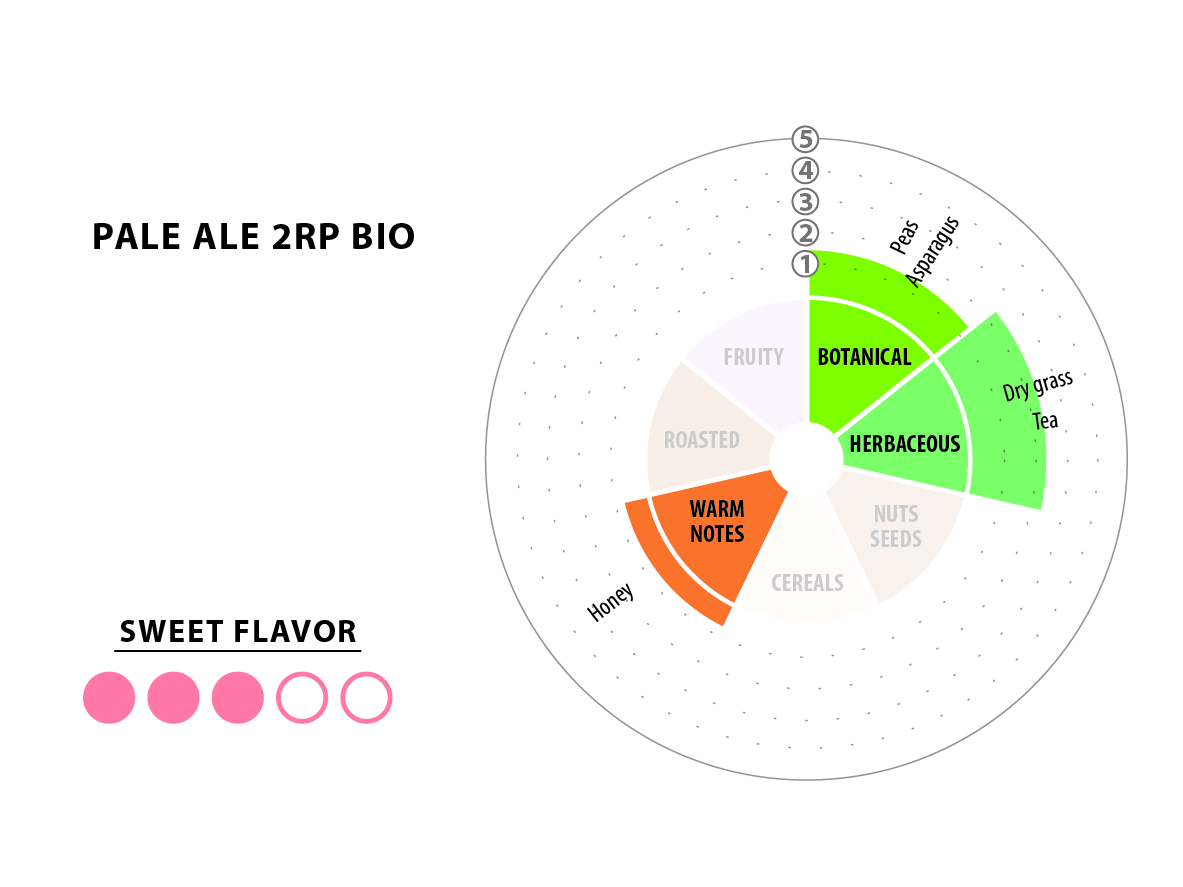The height and width of the screenshot is (887, 1183).
Task: Click the circled number 3 scale marker
Action: 805,202
